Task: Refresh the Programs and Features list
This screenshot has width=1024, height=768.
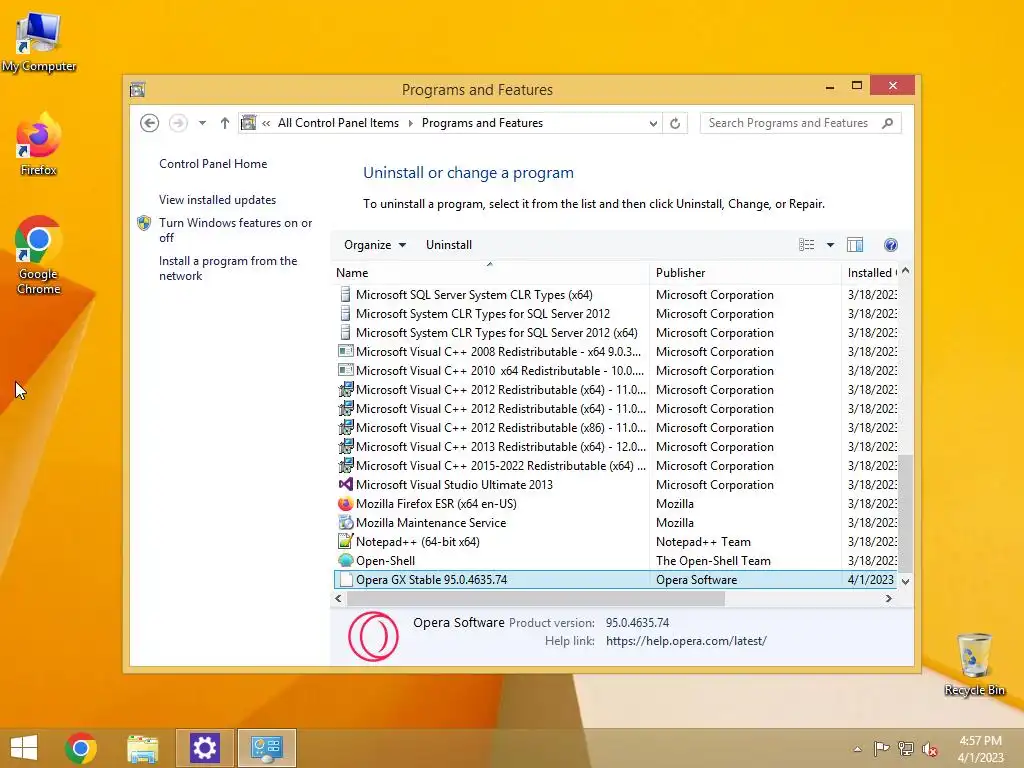Action: coord(675,123)
